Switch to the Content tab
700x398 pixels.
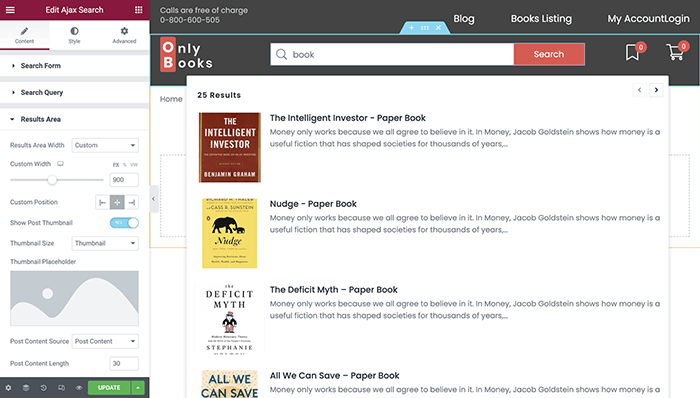tap(25, 35)
